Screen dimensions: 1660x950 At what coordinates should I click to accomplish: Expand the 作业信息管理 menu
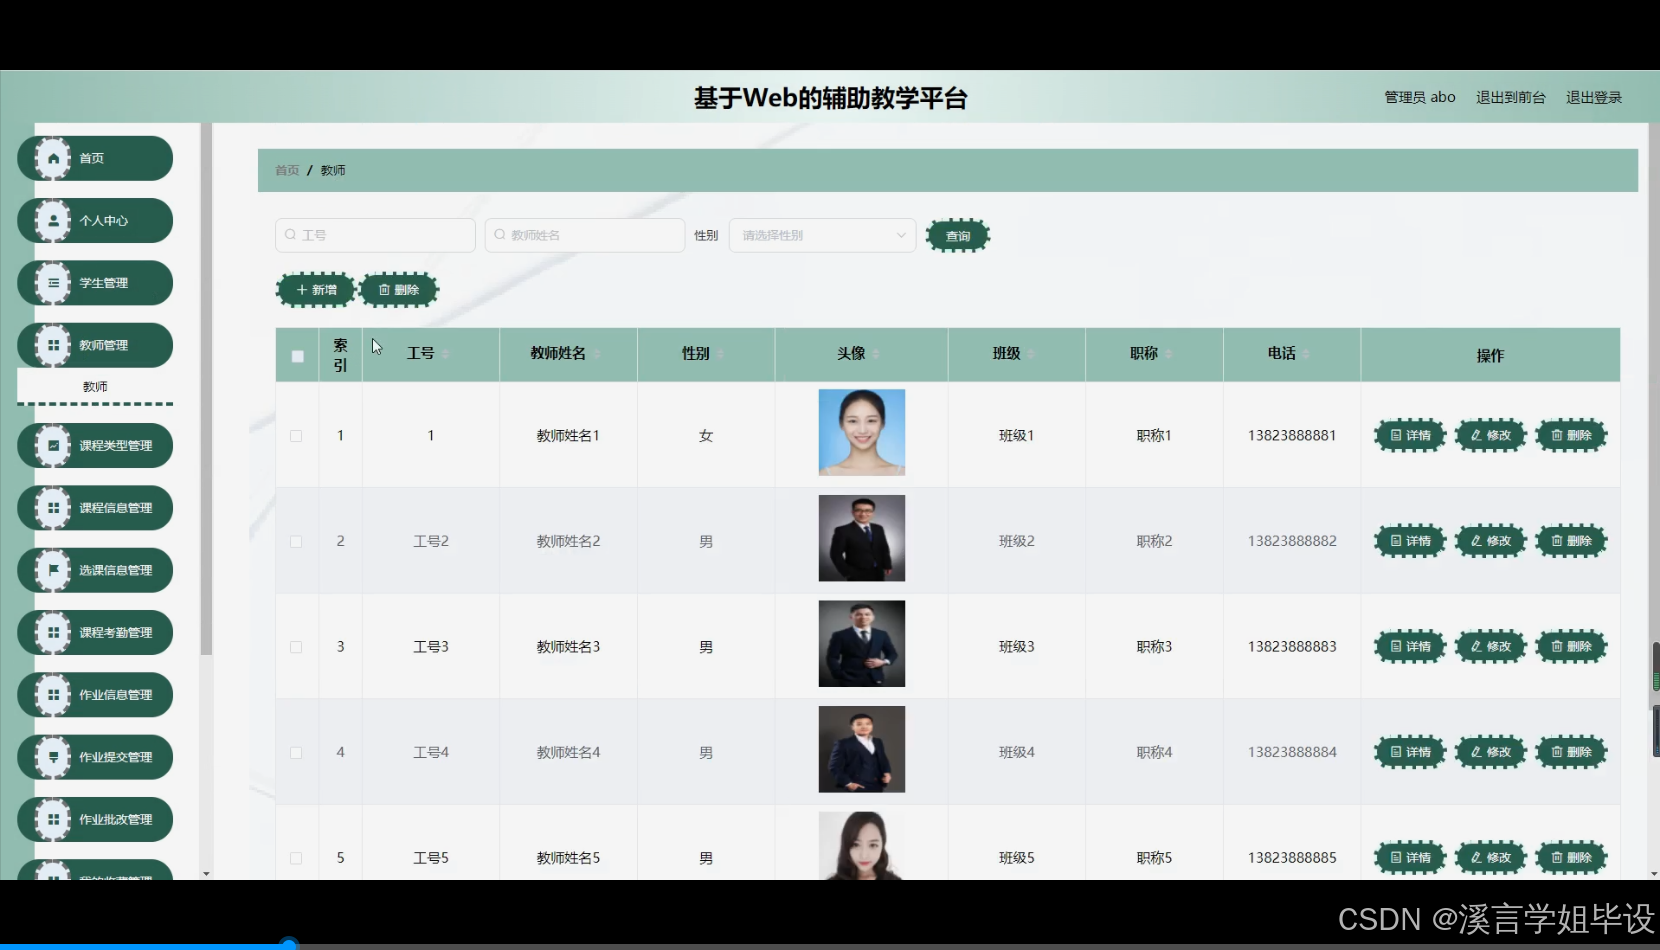tap(95, 695)
